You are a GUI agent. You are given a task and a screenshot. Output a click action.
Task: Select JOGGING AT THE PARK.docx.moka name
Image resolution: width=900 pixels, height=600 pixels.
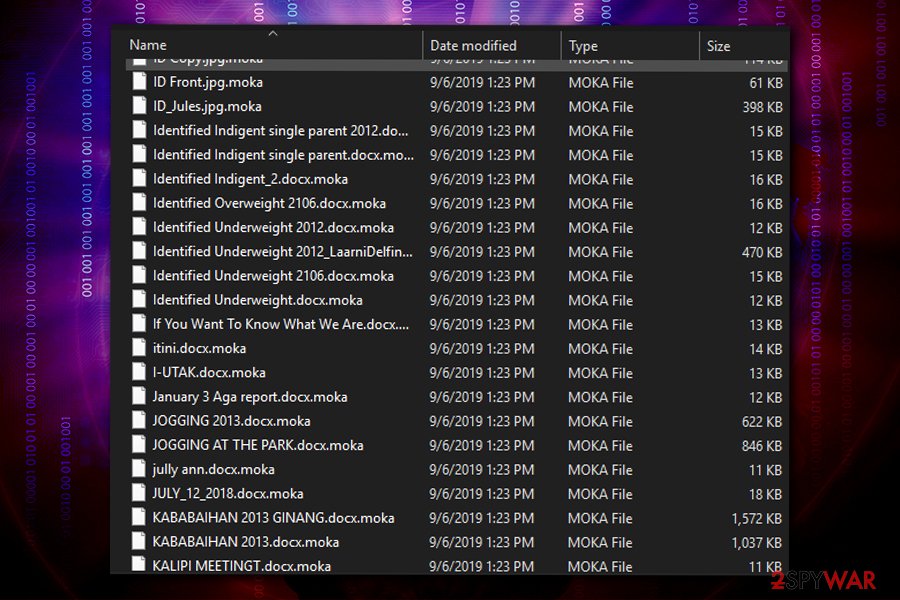[x=258, y=445]
